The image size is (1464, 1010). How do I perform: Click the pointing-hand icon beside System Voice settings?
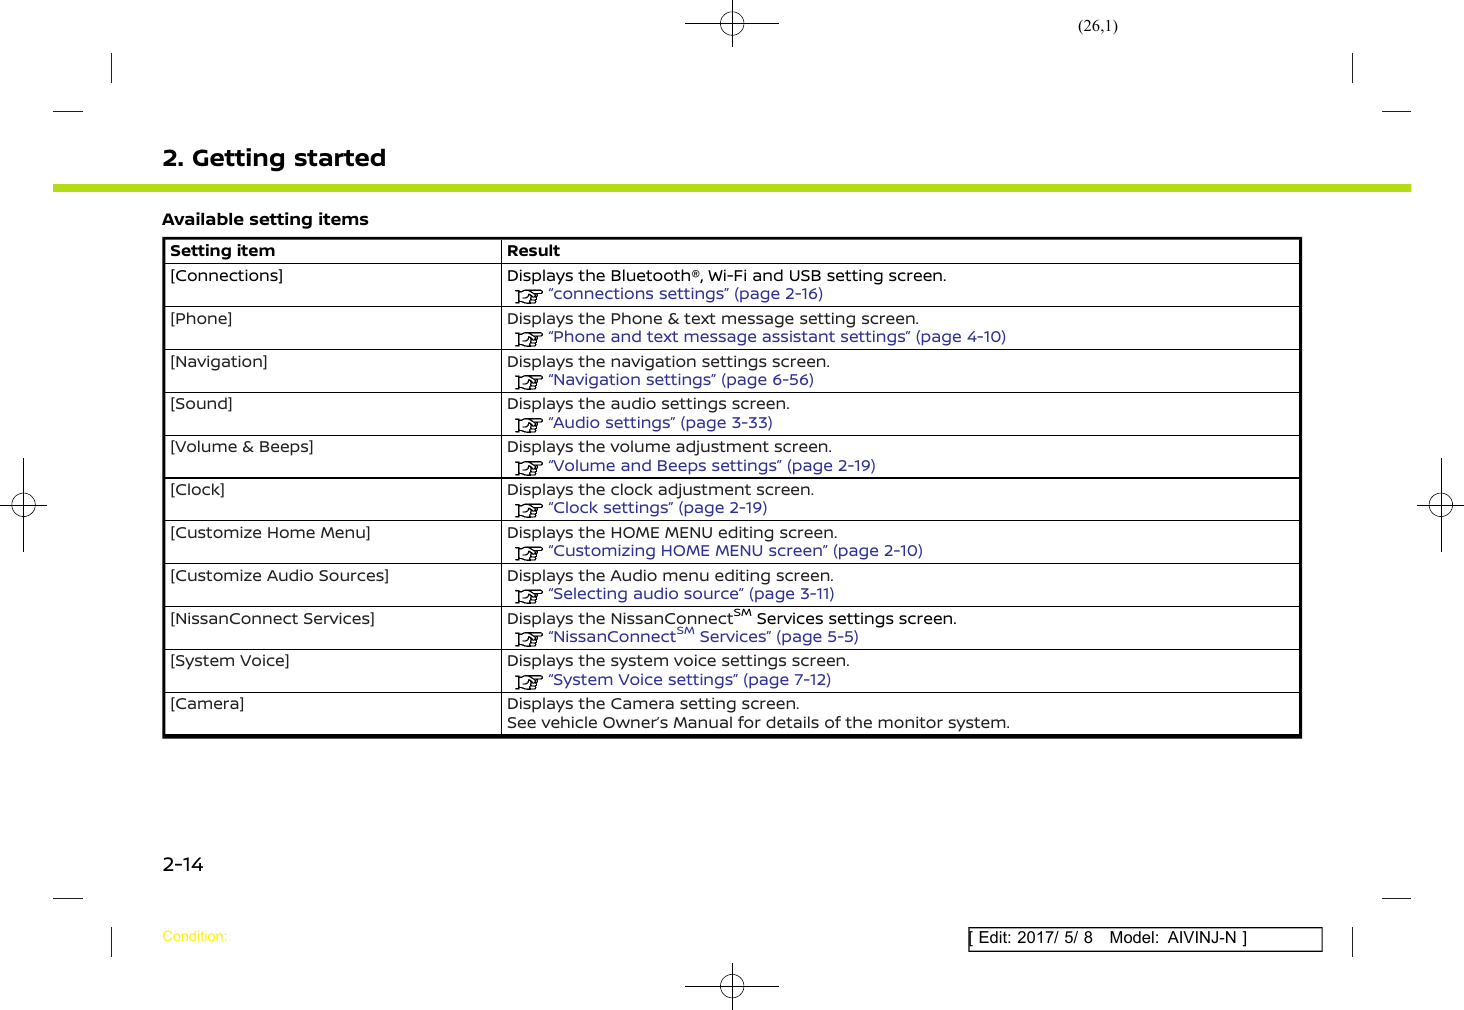(528, 682)
